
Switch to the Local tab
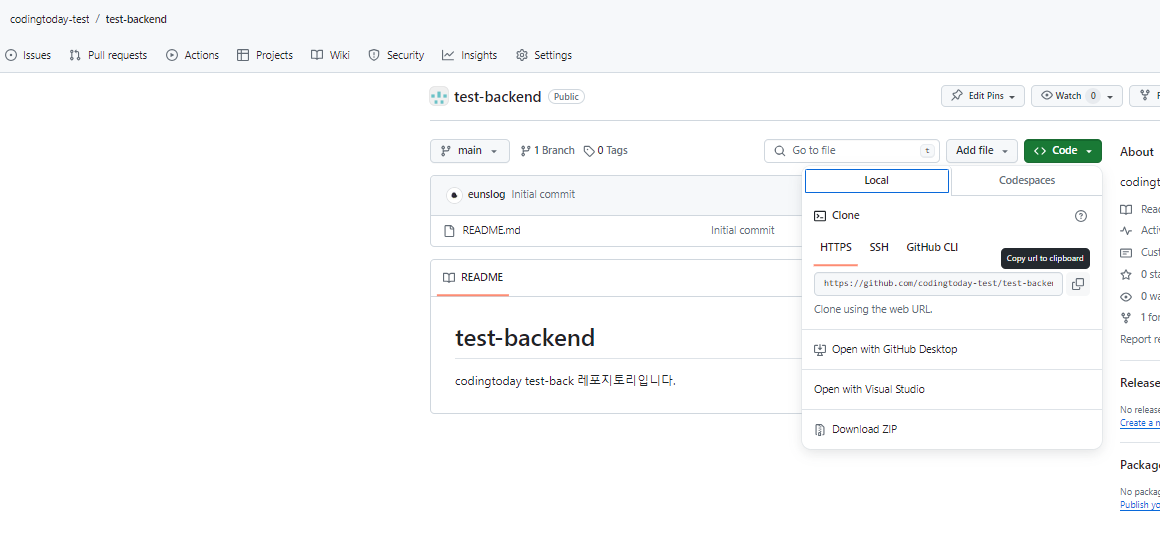[x=877, y=181]
